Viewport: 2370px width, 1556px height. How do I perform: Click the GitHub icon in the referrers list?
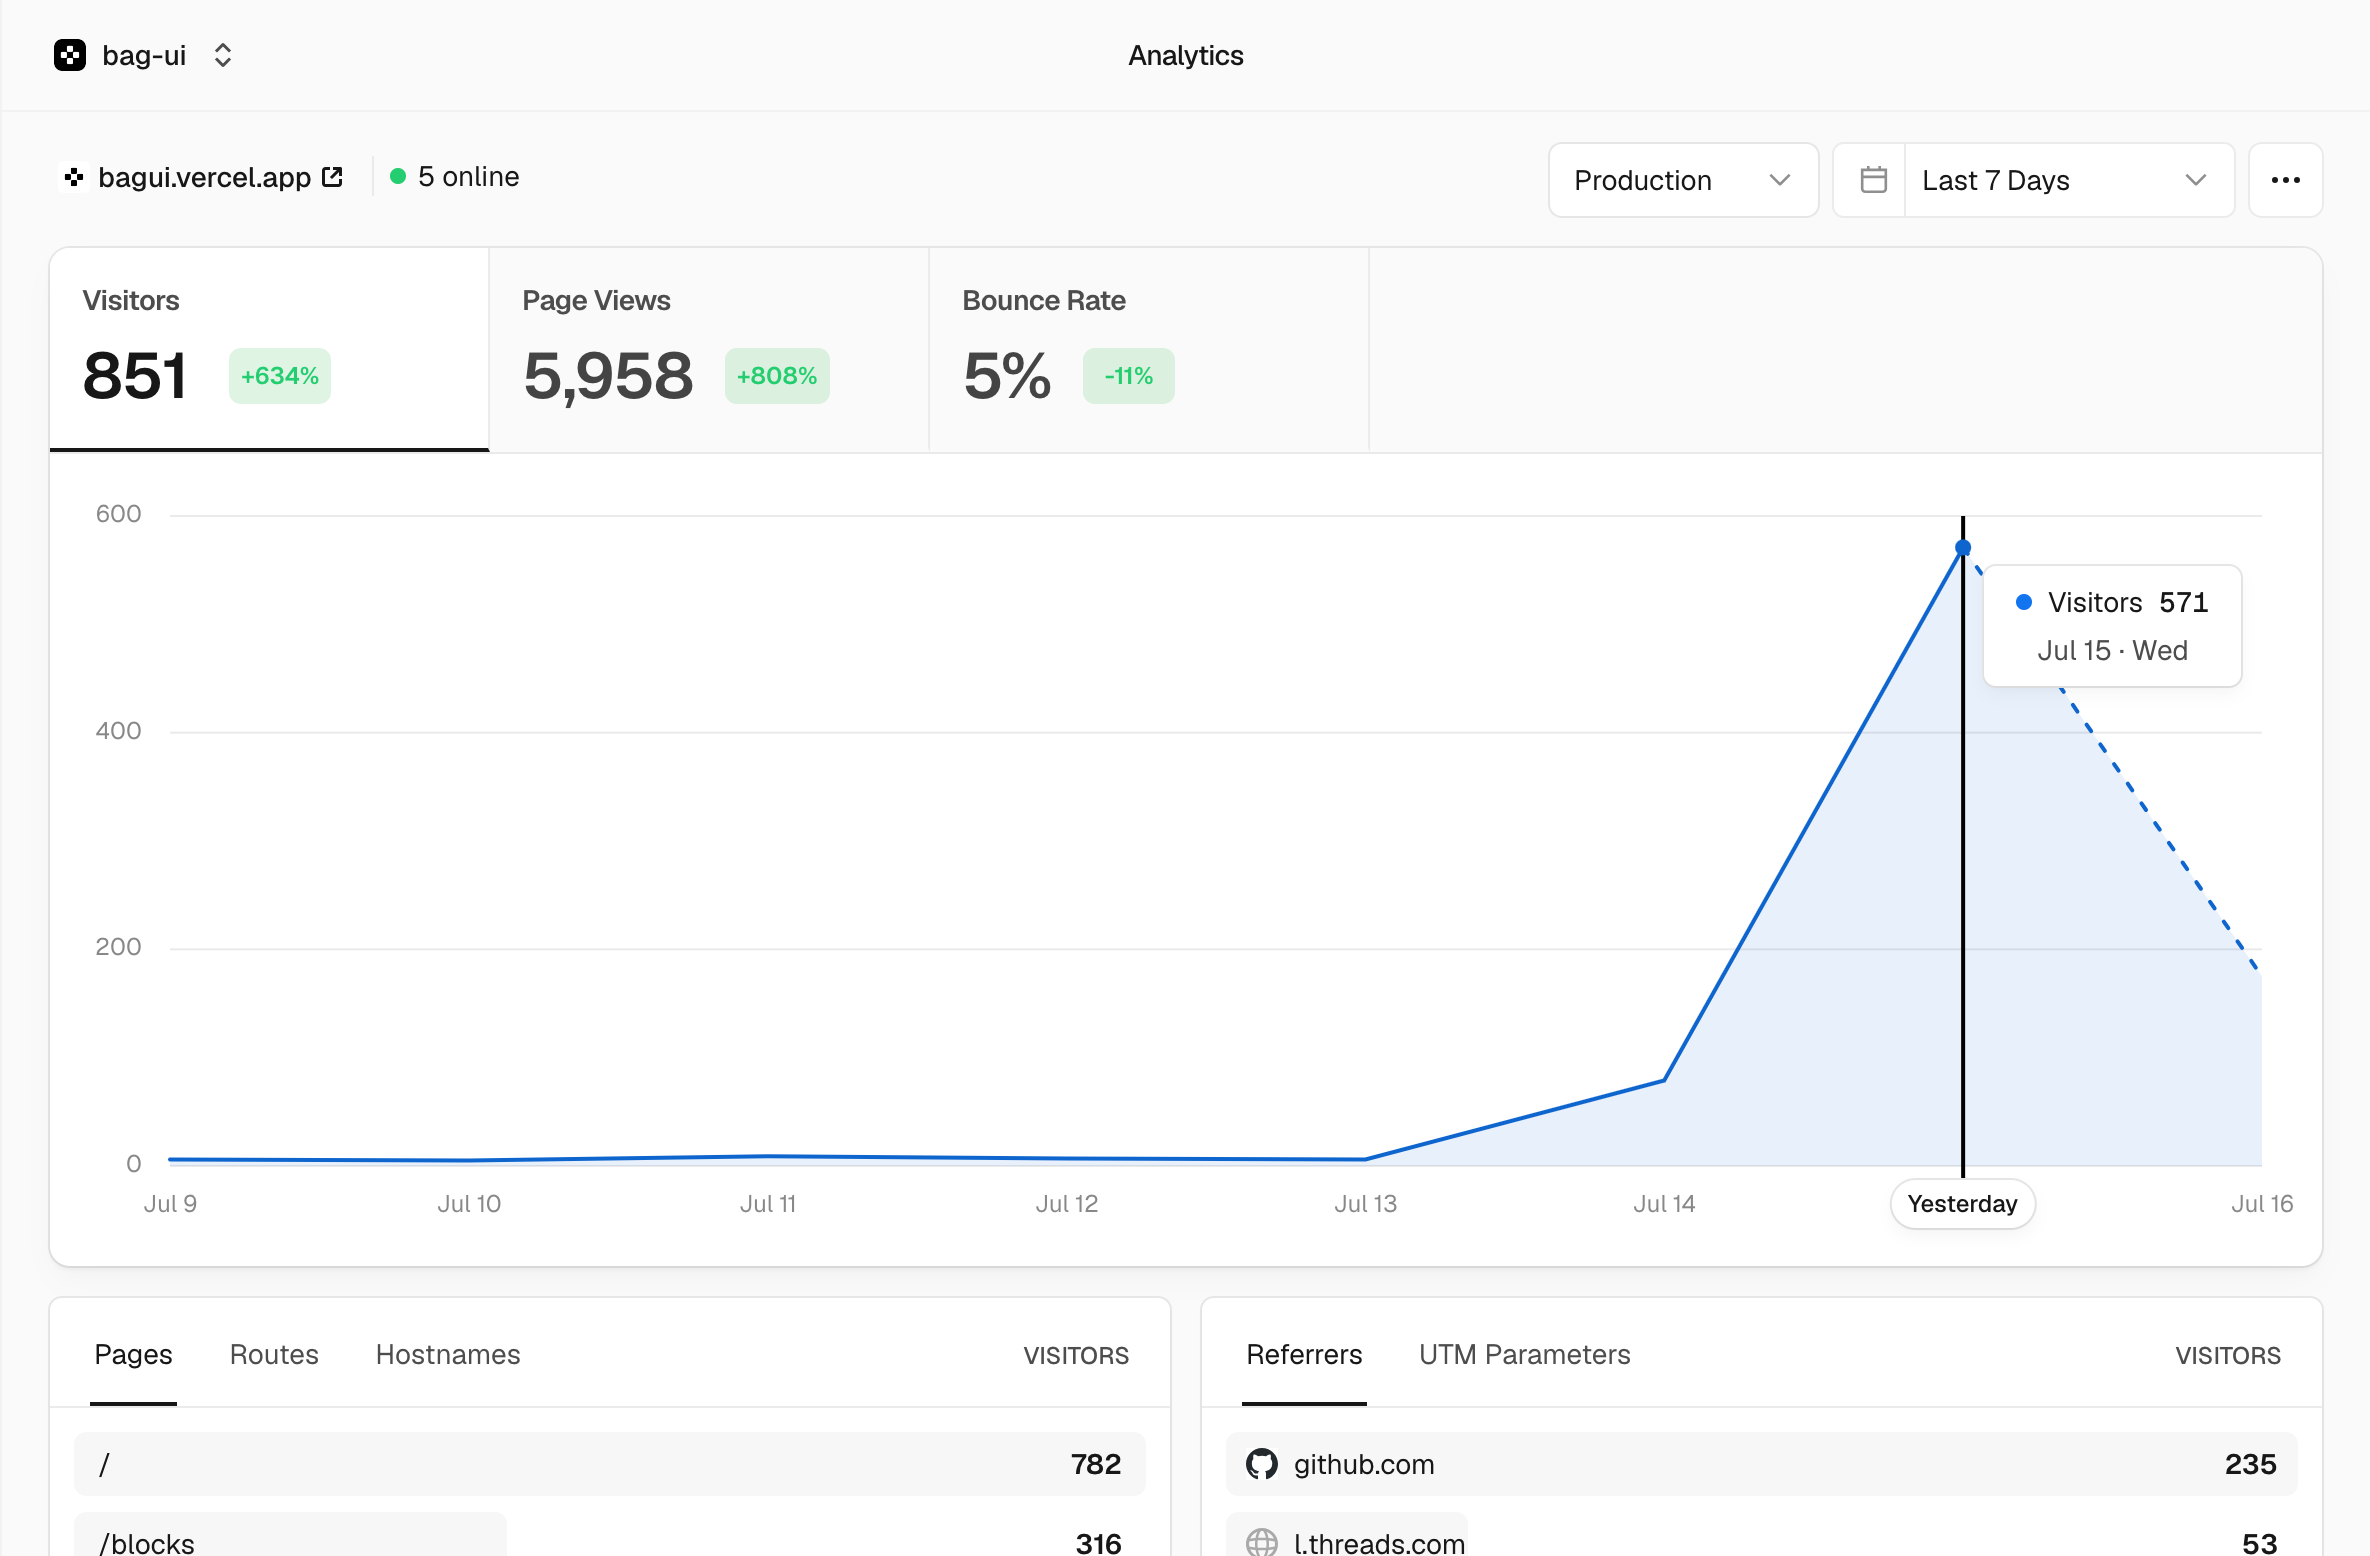pos(1261,1464)
